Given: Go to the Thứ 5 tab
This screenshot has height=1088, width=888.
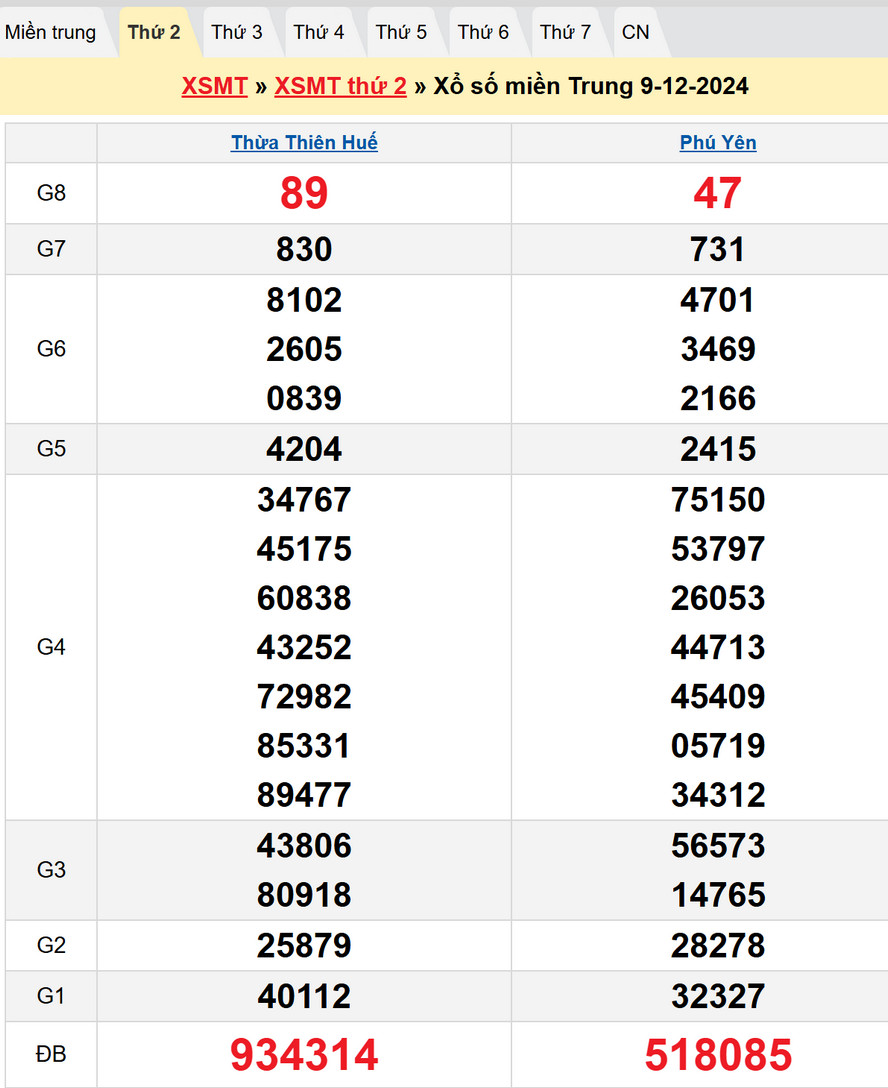Looking at the screenshot, I should [401, 32].
